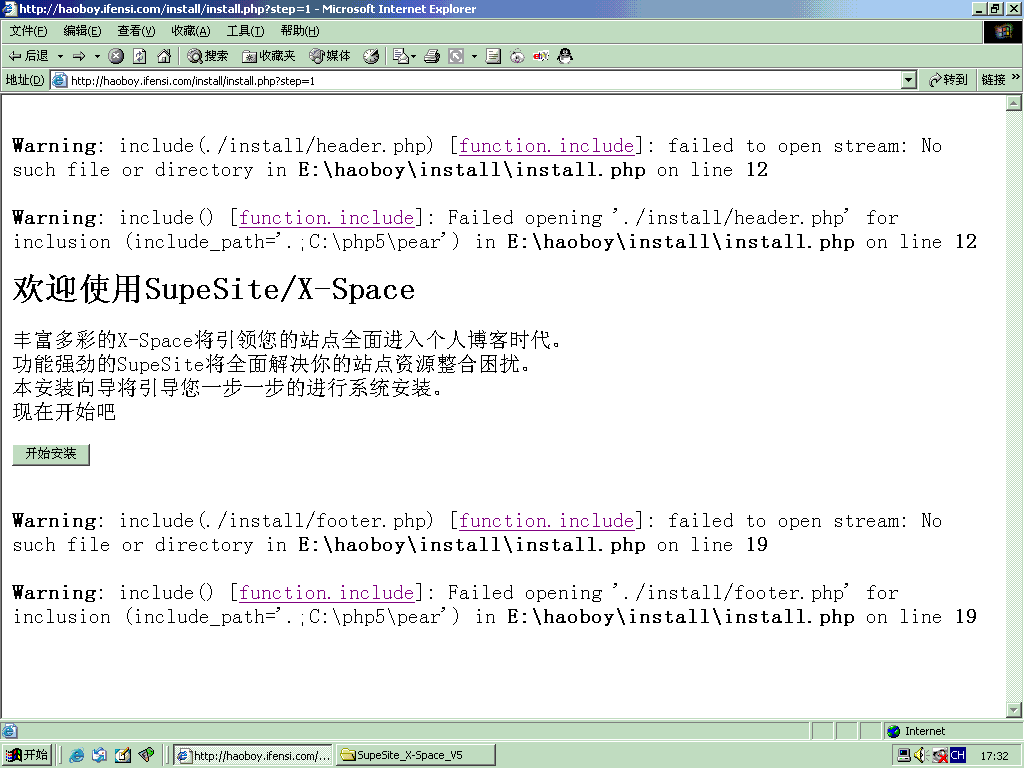Open the 工具(T) menu

[246, 31]
